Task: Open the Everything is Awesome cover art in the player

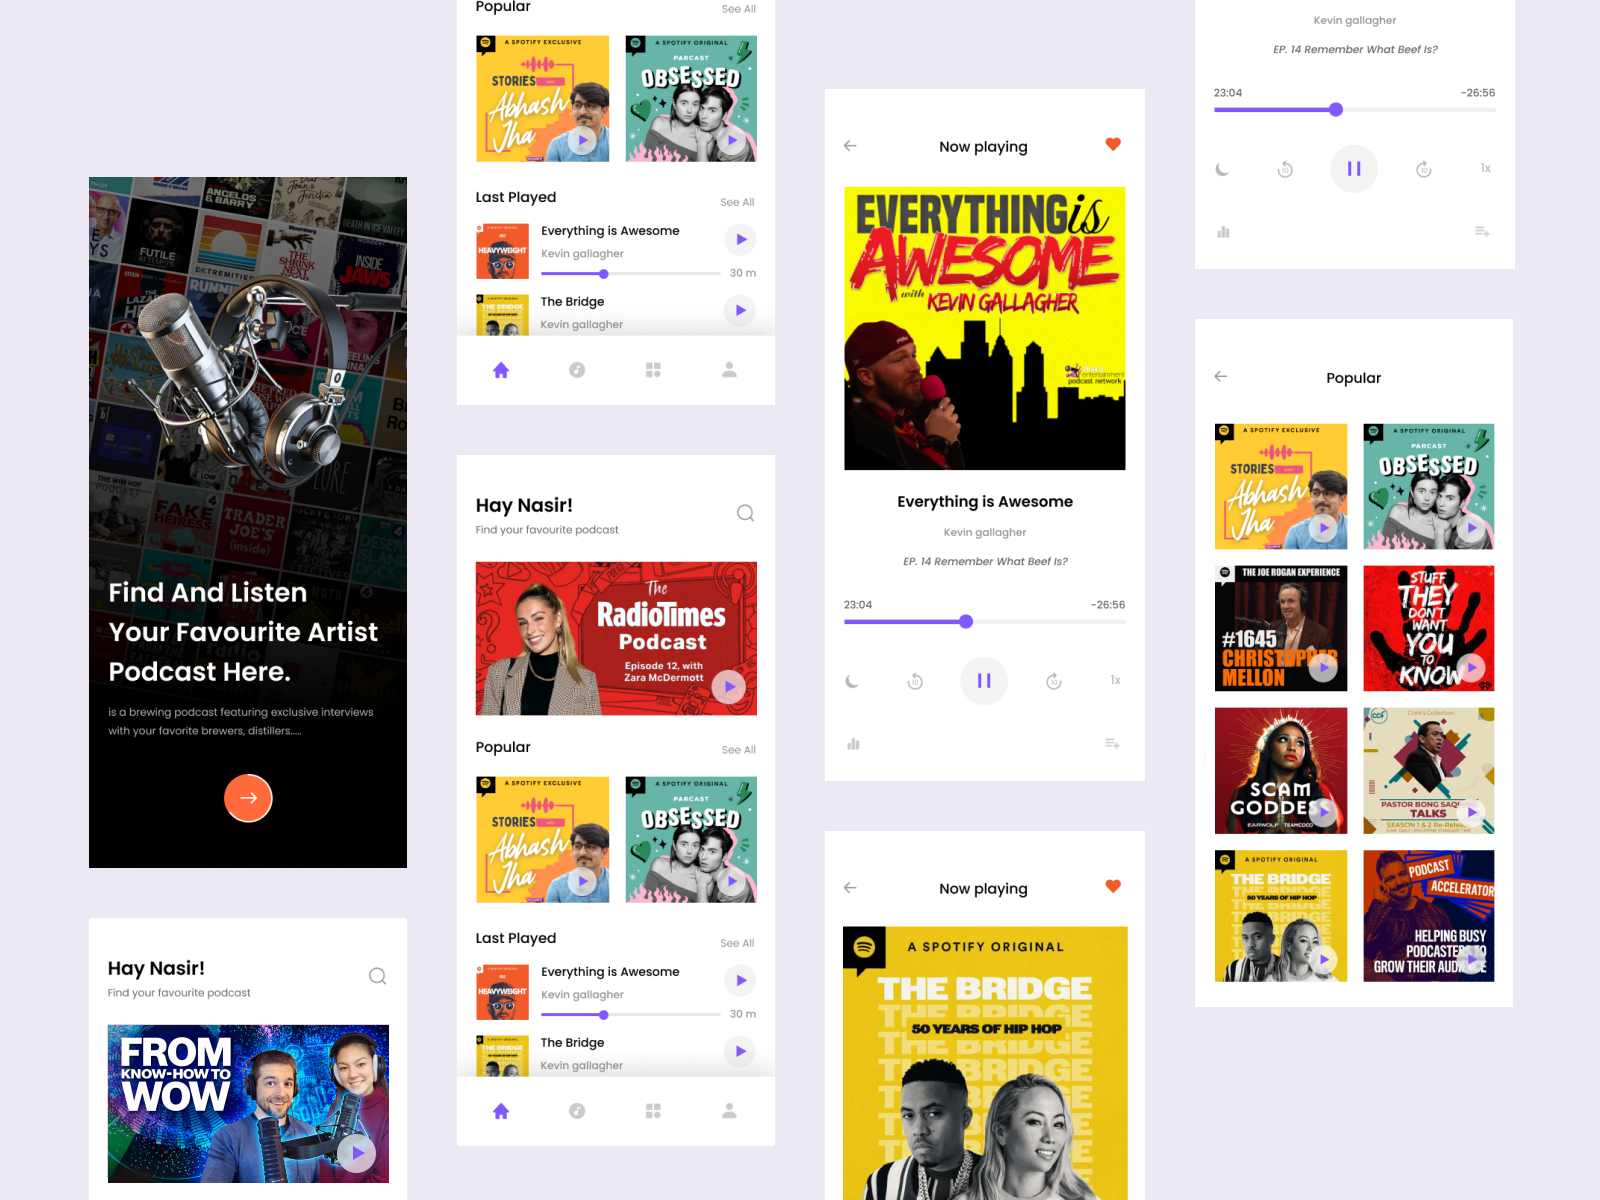Action: (985, 328)
